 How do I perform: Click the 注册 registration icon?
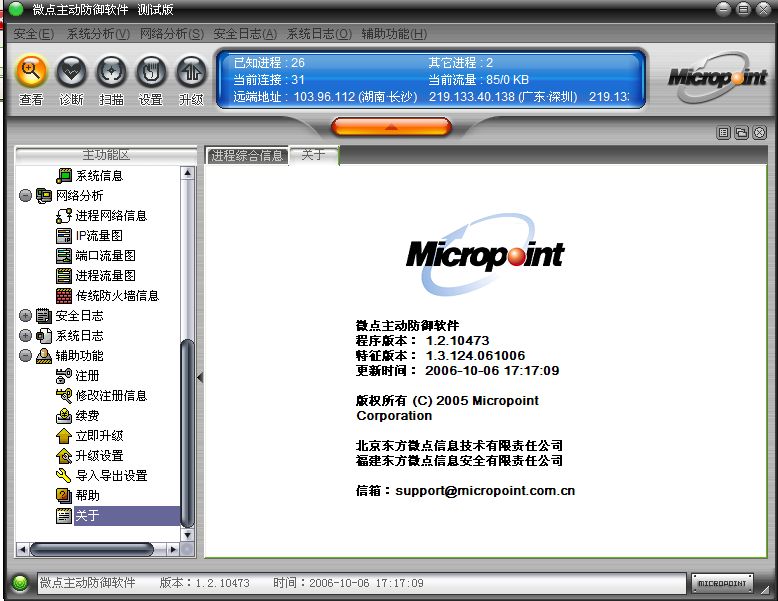tap(64, 376)
